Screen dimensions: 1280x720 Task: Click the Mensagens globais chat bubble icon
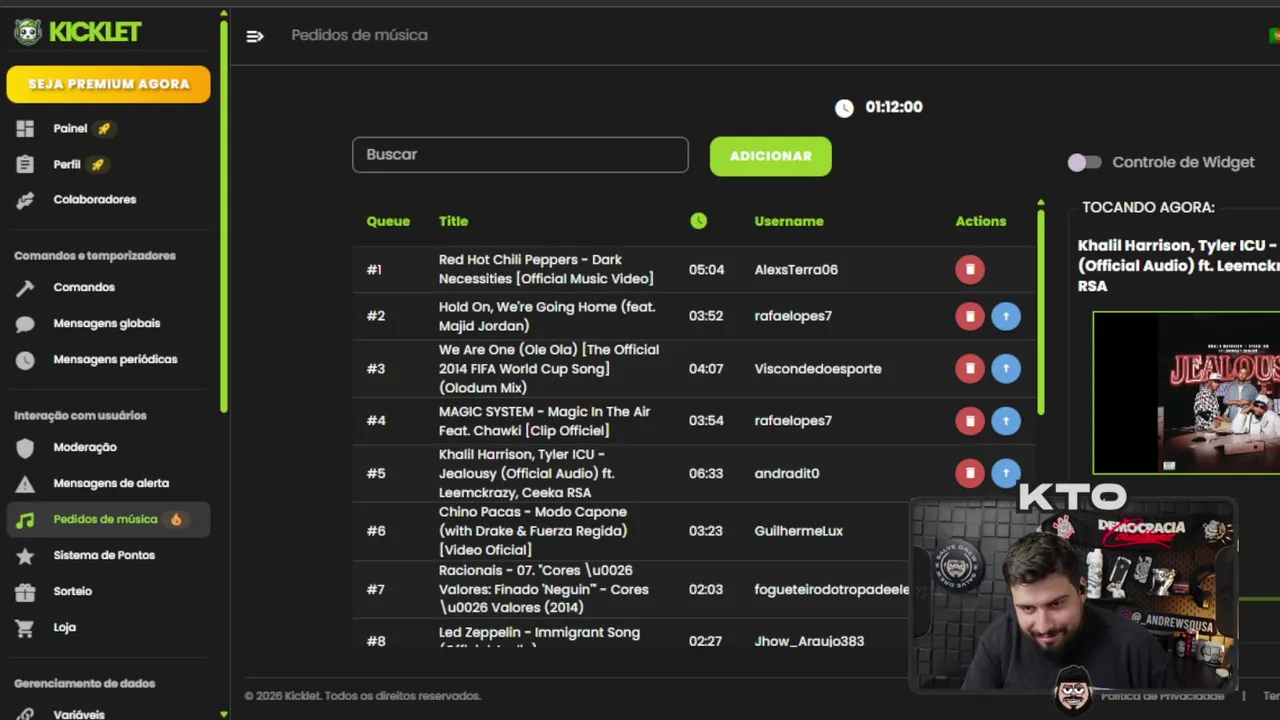[x=25, y=324]
